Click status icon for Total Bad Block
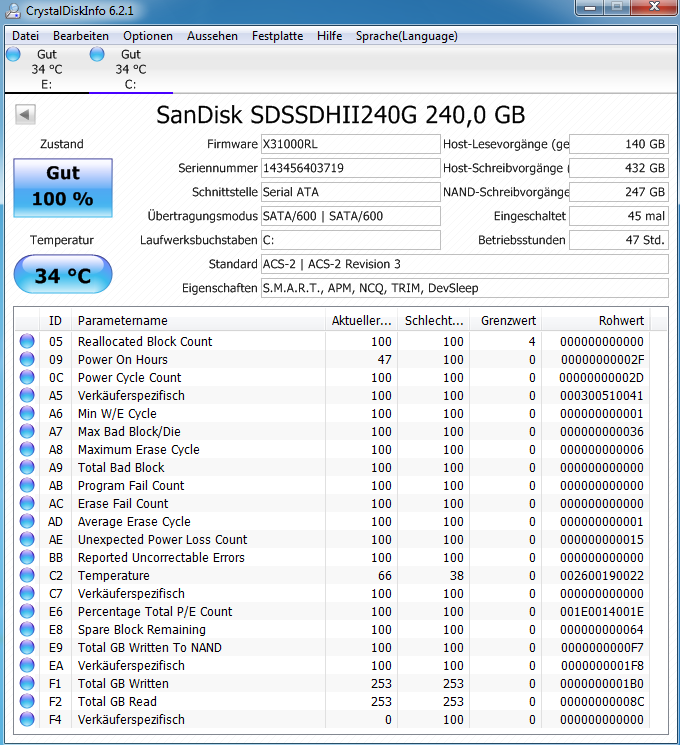The image size is (680, 745). coord(27,468)
